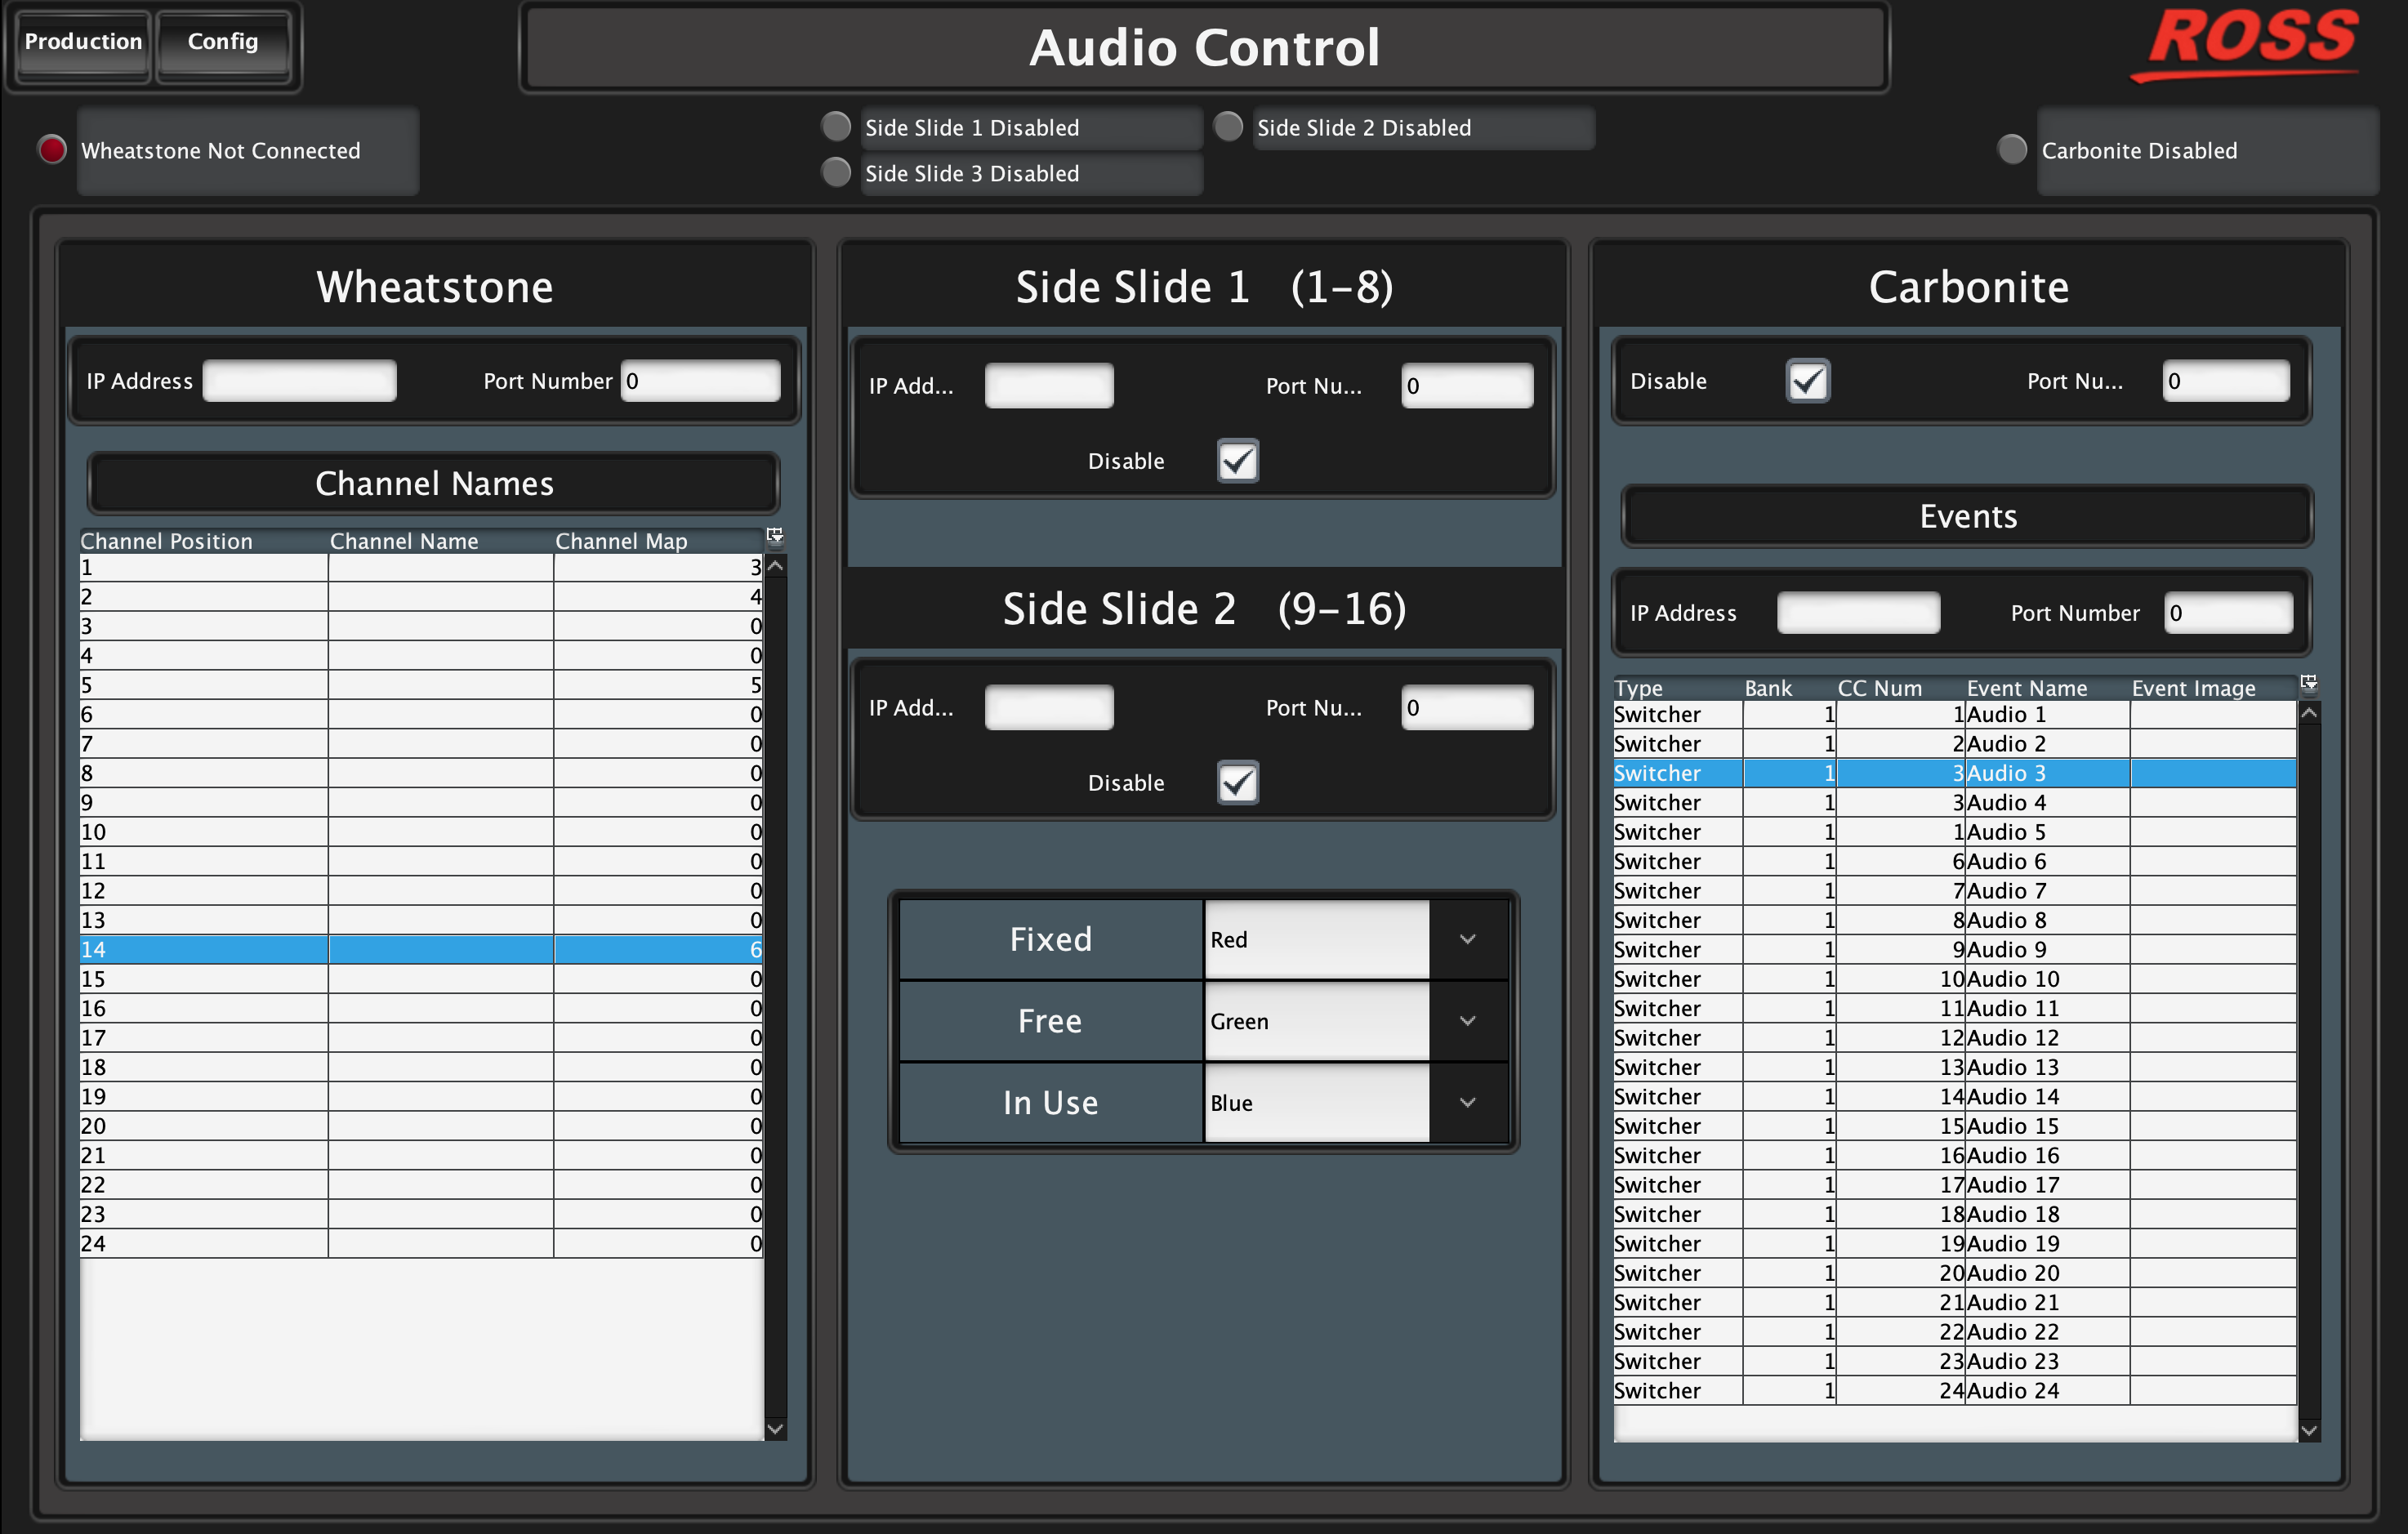Click the Events scrollbar down arrow
Viewport: 2408px width, 1534px height.
[2309, 1430]
